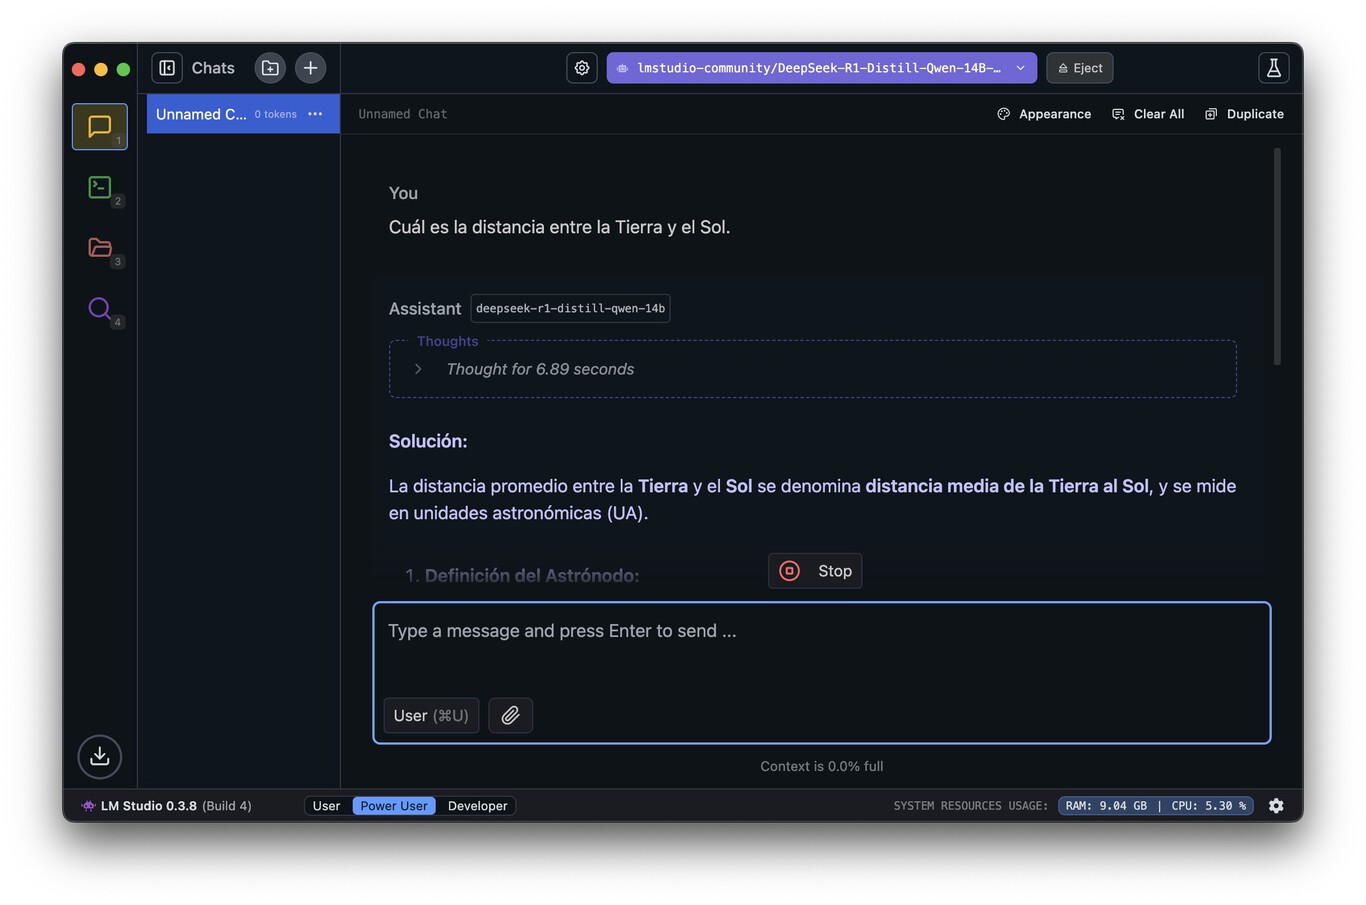Toggle the sidebar layout icon top left
This screenshot has width=1366, height=905.
click(166, 67)
